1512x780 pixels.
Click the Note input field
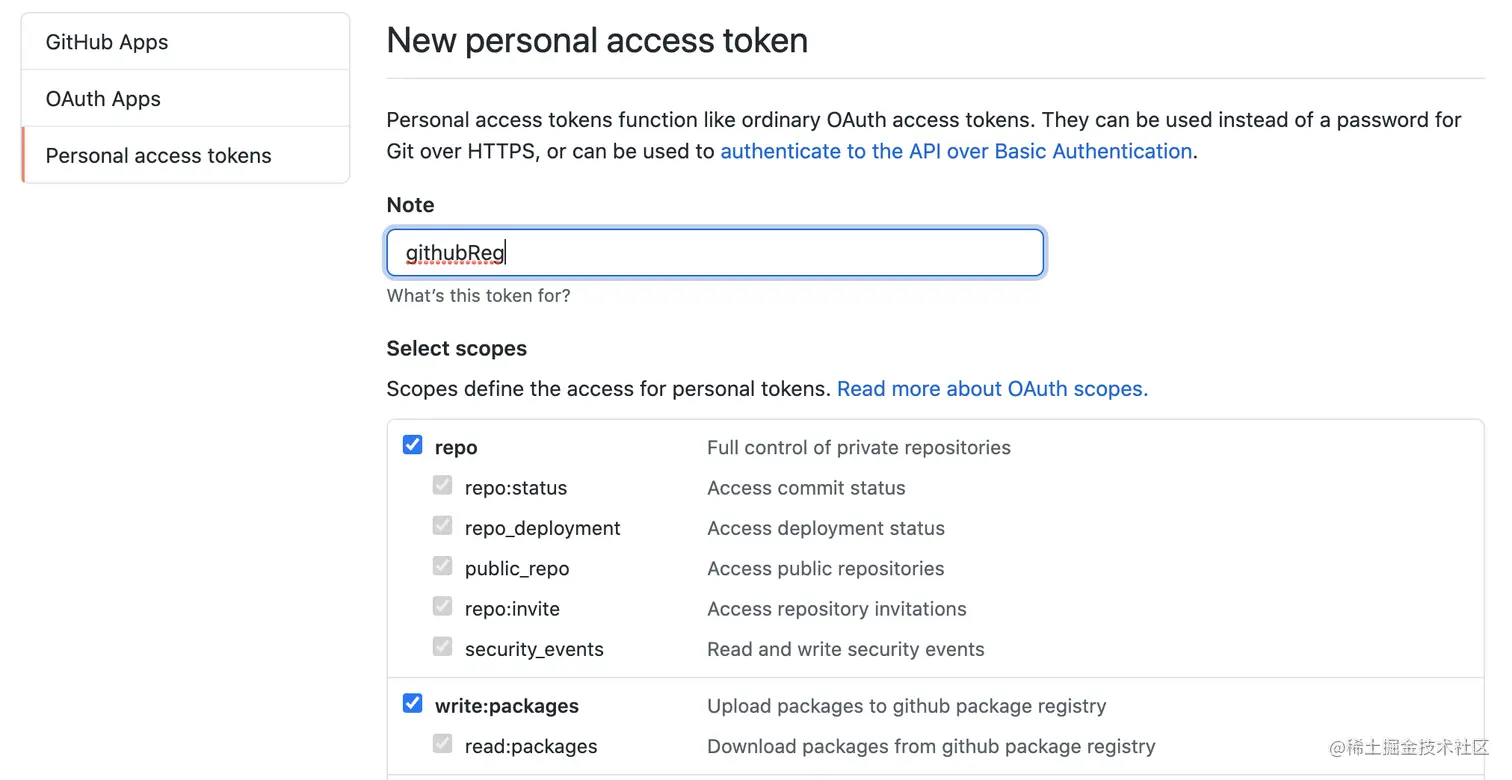pos(715,253)
